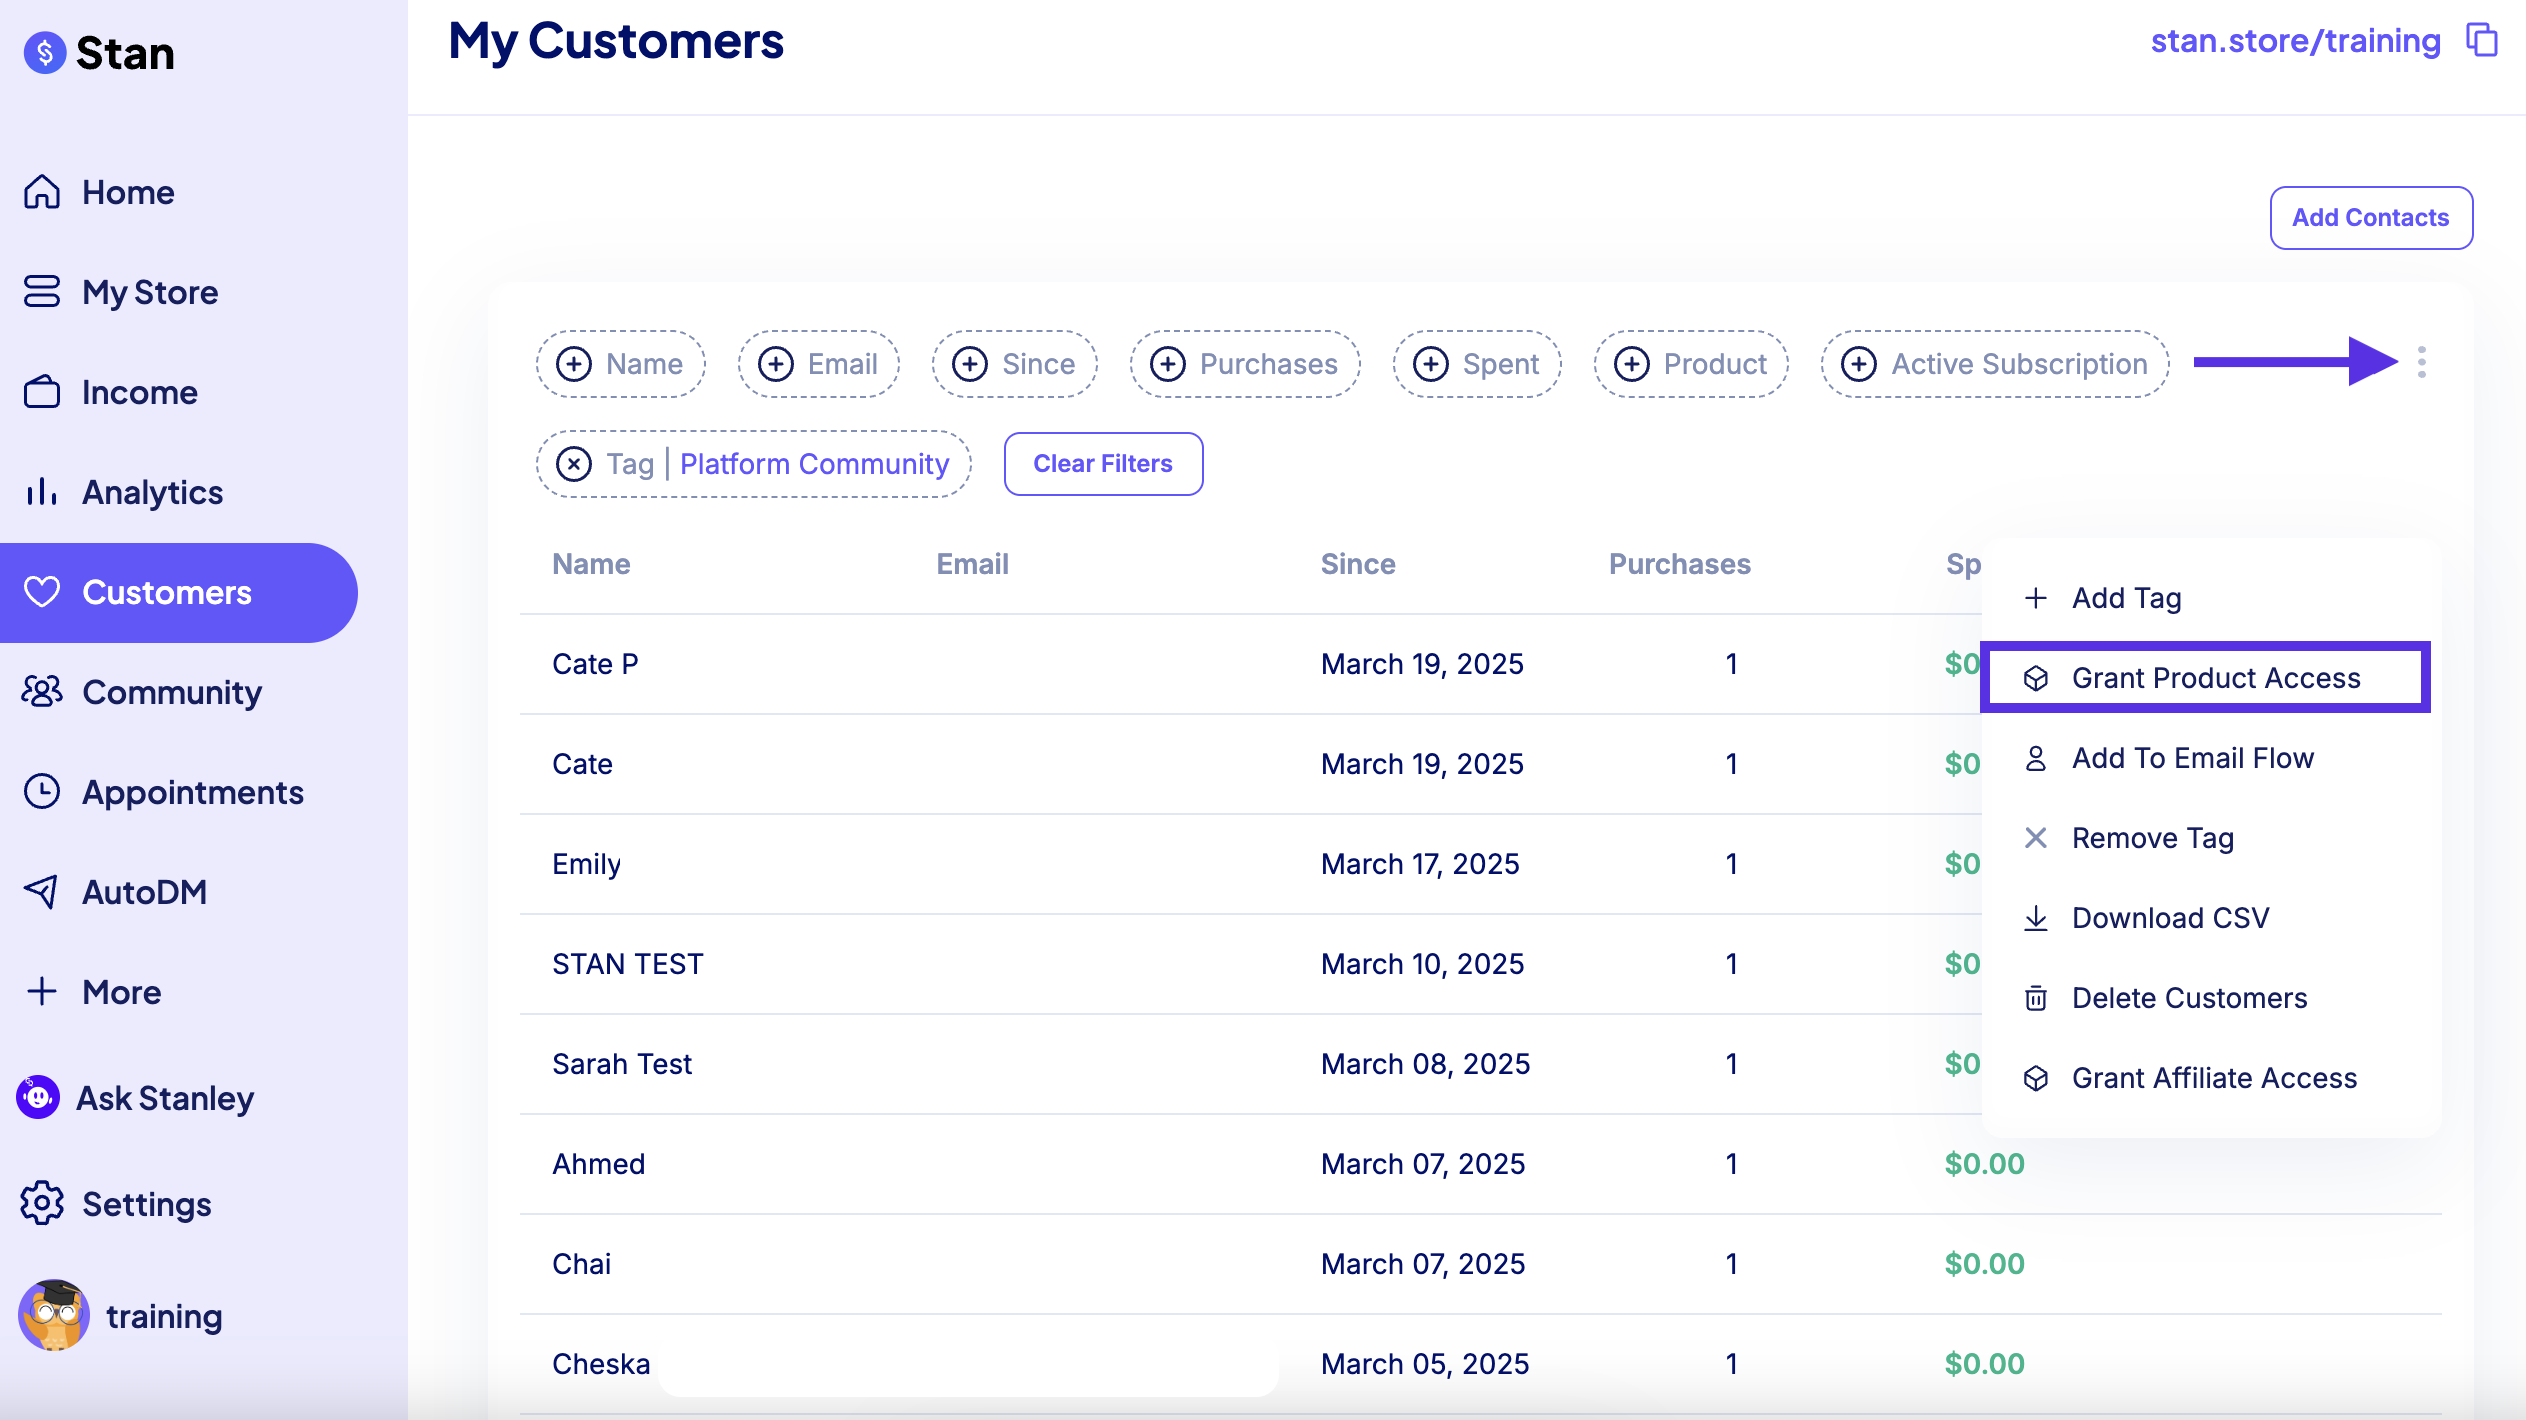Sort by Since column header

coord(1358,564)
